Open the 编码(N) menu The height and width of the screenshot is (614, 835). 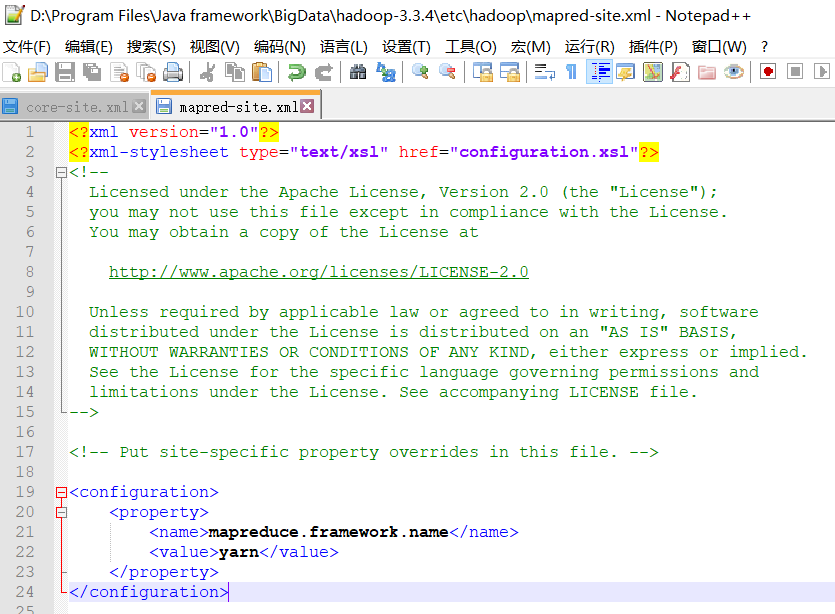coord(280,47)
